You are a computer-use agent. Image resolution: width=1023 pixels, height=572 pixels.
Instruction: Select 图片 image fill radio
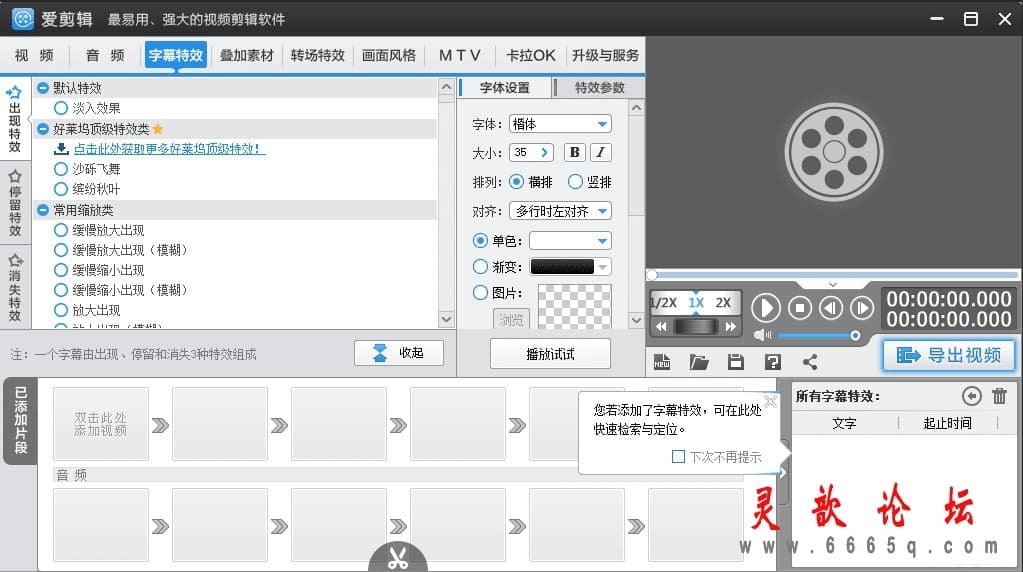pyautogui.click(x=480, y=293)
